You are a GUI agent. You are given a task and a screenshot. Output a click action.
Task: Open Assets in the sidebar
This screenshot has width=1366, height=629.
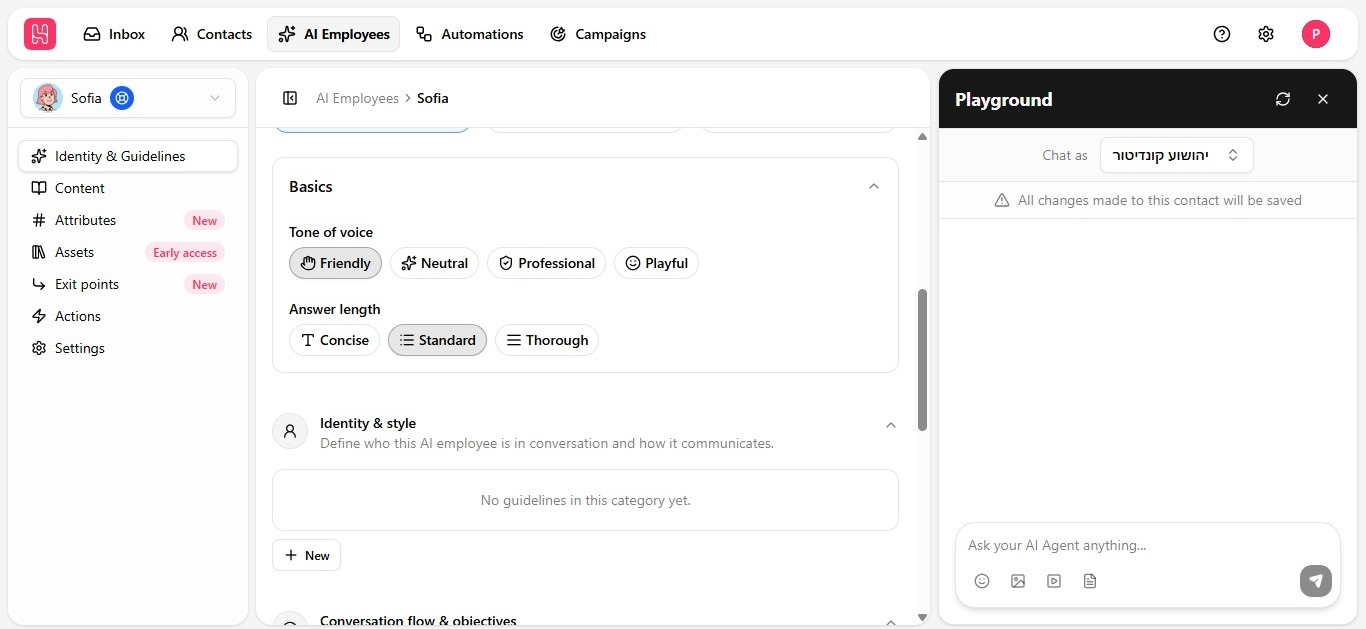pyautogui.click(x=128, y=252)
